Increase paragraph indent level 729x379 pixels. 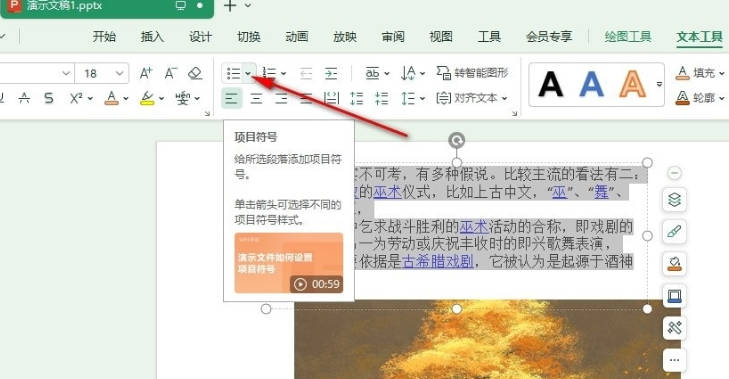(x=331, y=73)
